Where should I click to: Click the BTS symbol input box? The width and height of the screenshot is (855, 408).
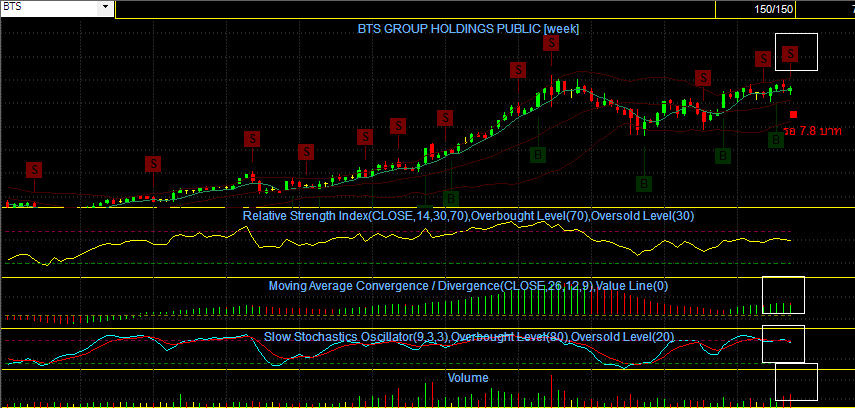(50, 8)
